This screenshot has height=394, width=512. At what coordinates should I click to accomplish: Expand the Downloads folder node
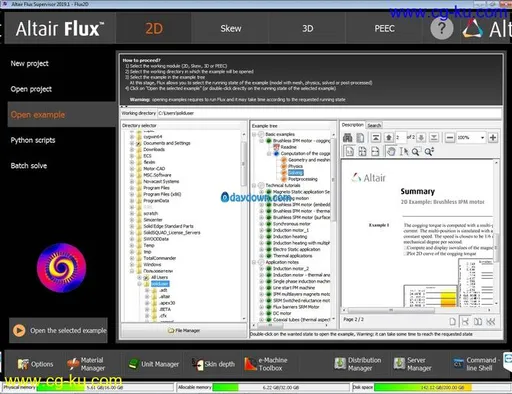[x=132, y=150]
